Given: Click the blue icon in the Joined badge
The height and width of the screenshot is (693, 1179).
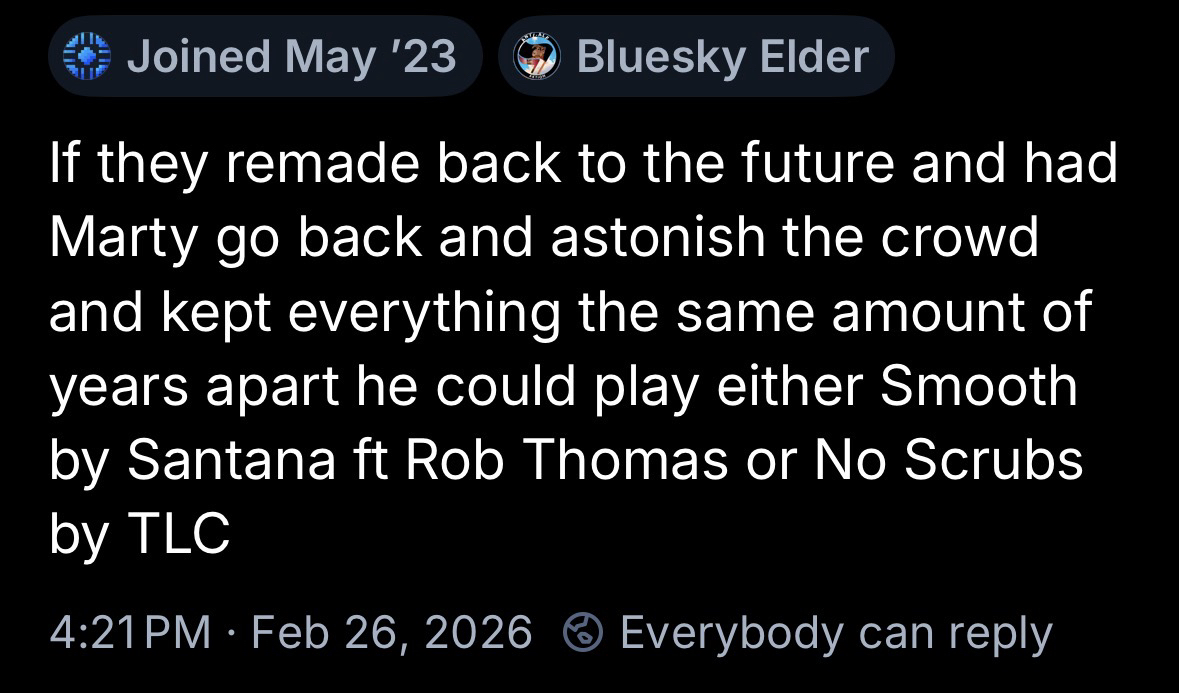Looking at the screenshot, I should point(88,57).
